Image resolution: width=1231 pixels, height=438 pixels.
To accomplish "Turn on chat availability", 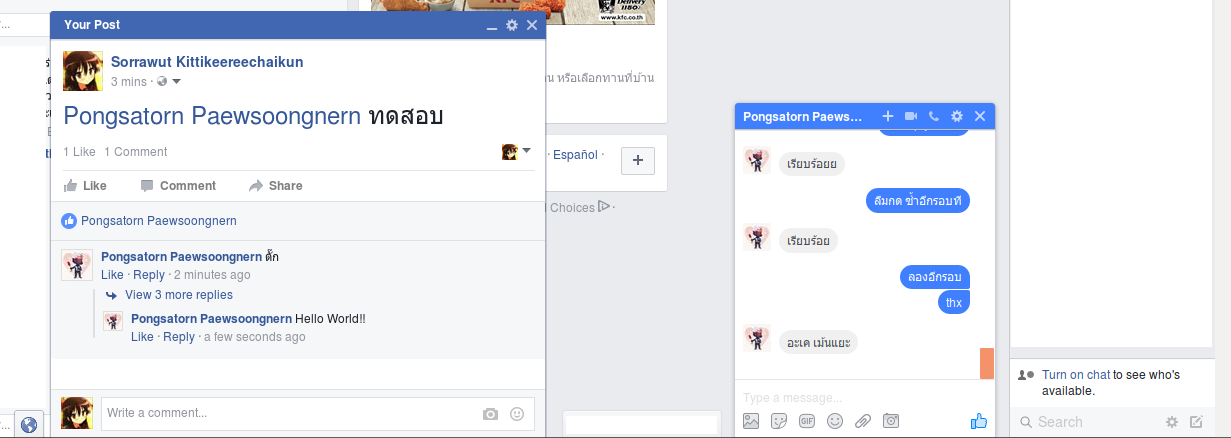I will 1075,375.
